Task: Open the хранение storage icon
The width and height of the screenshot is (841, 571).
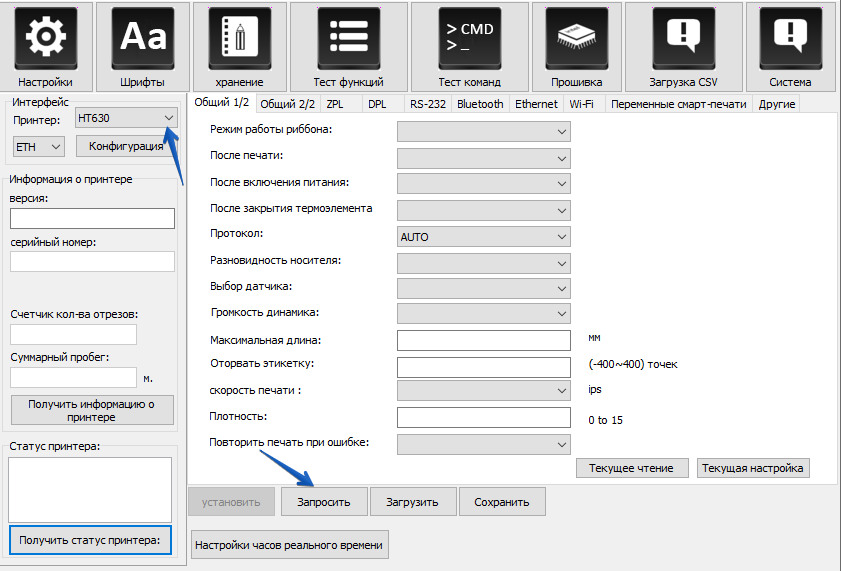Action: point(239,38)
